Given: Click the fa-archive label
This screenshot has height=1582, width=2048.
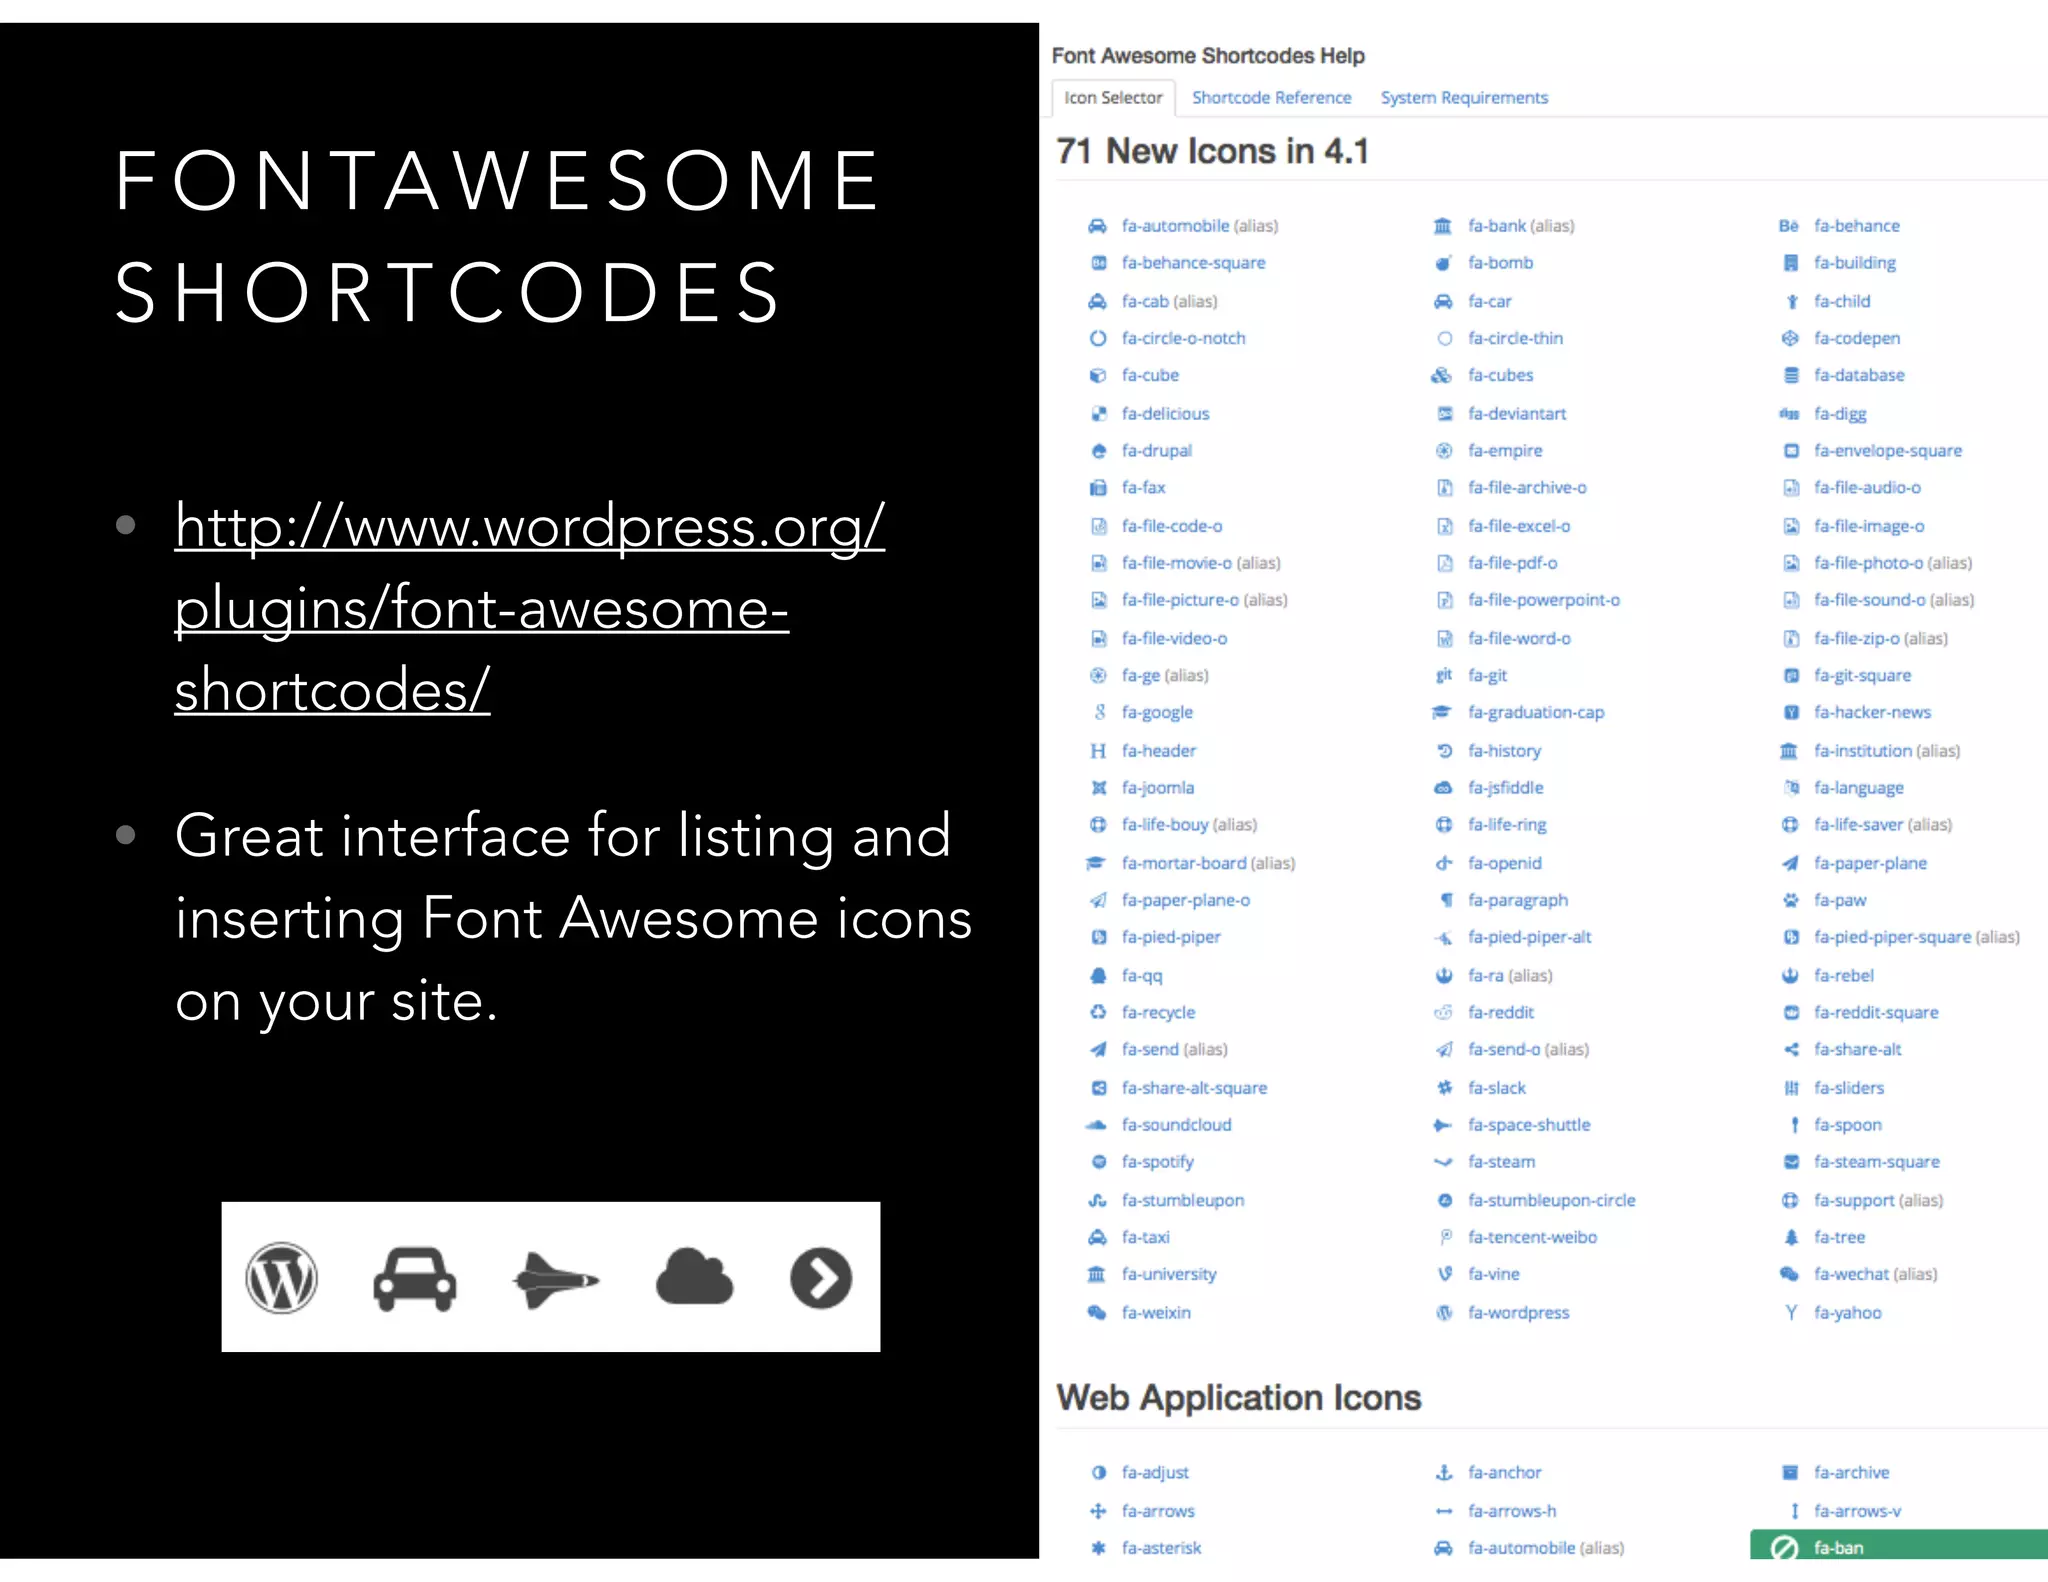Looking at the screenshot, I should coord(1851,1472).
